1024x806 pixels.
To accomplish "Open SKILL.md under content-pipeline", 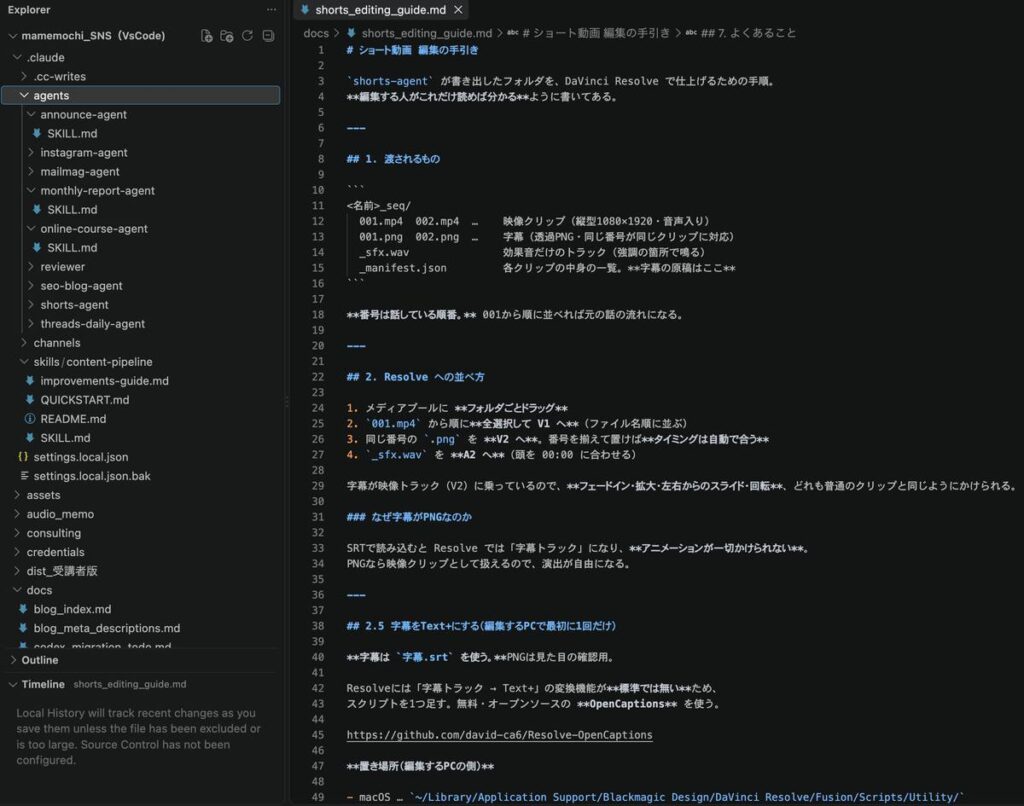I will click(65, 438).
